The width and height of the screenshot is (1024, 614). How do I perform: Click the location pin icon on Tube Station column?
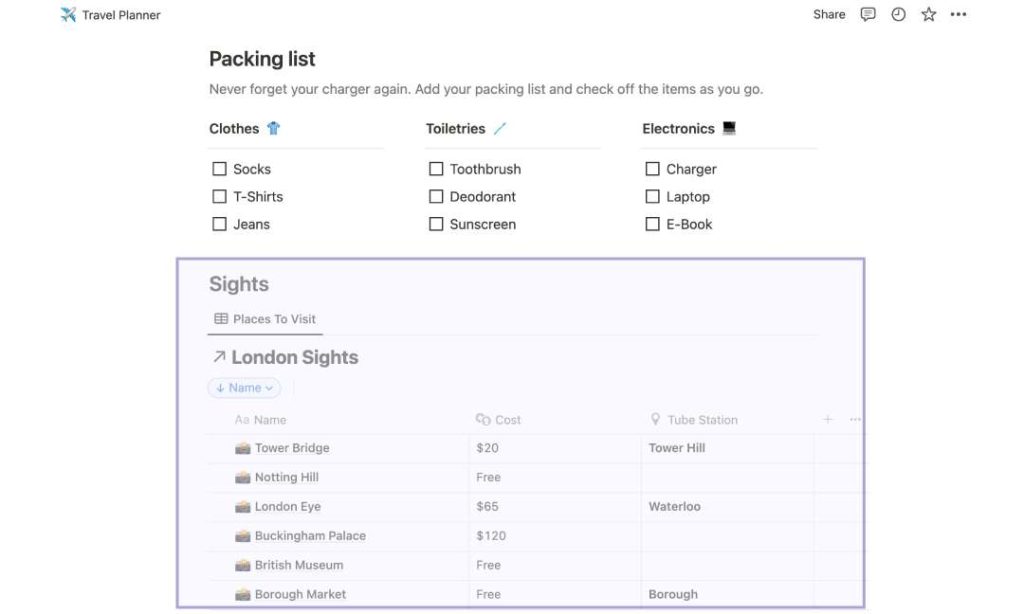click(655, 419)
